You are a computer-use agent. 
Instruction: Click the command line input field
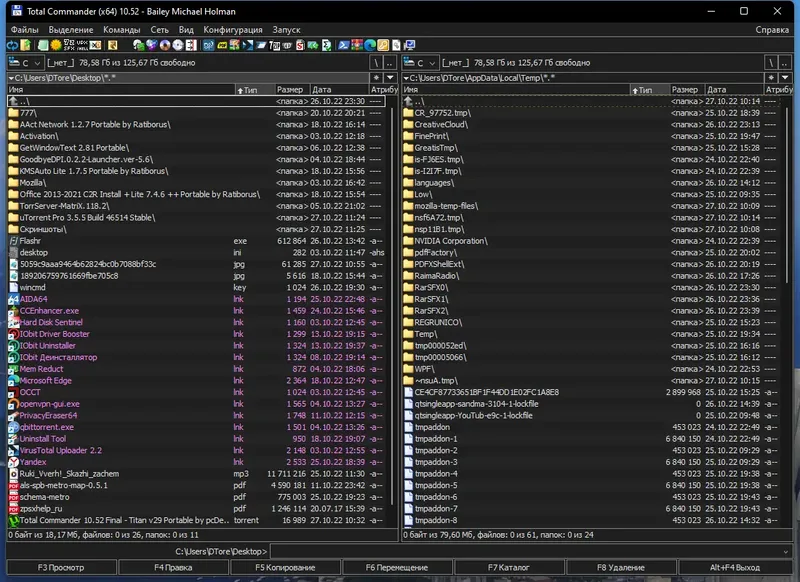530,551
